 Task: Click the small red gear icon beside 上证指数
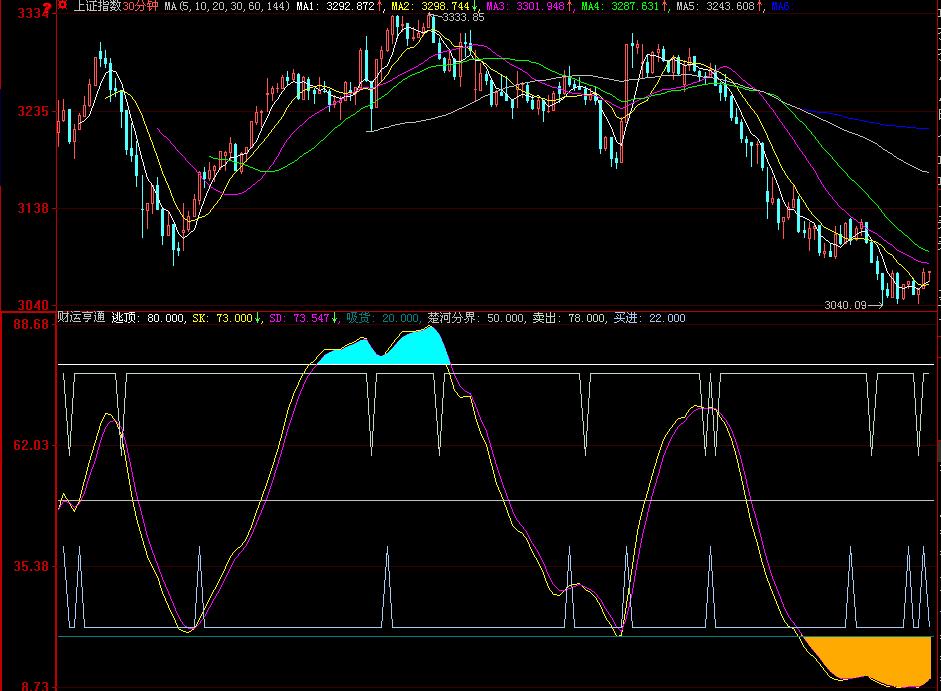63,6
